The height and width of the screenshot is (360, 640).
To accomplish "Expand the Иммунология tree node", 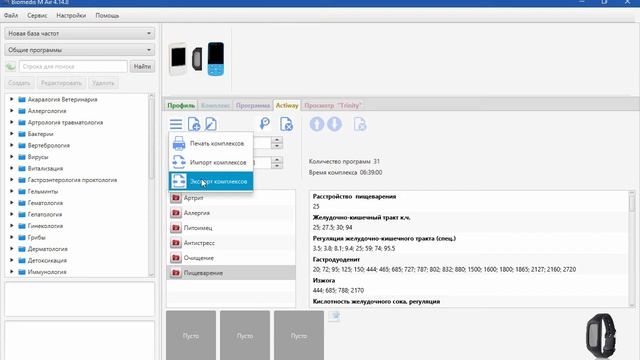I will click(11, 271).
